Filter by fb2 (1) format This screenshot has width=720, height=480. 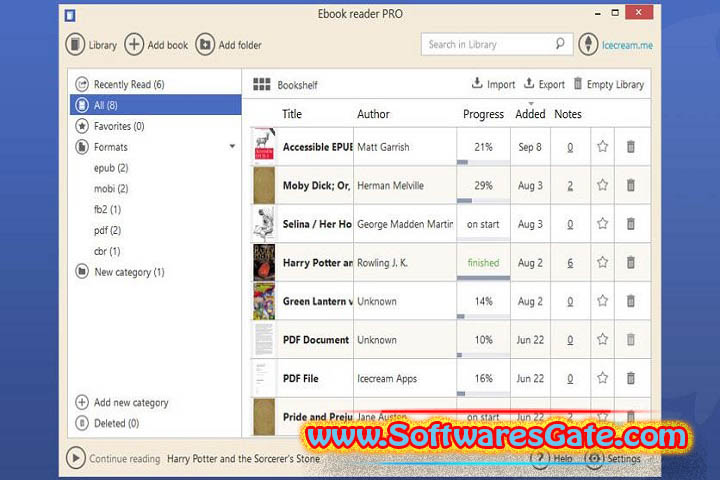[107, 209]
